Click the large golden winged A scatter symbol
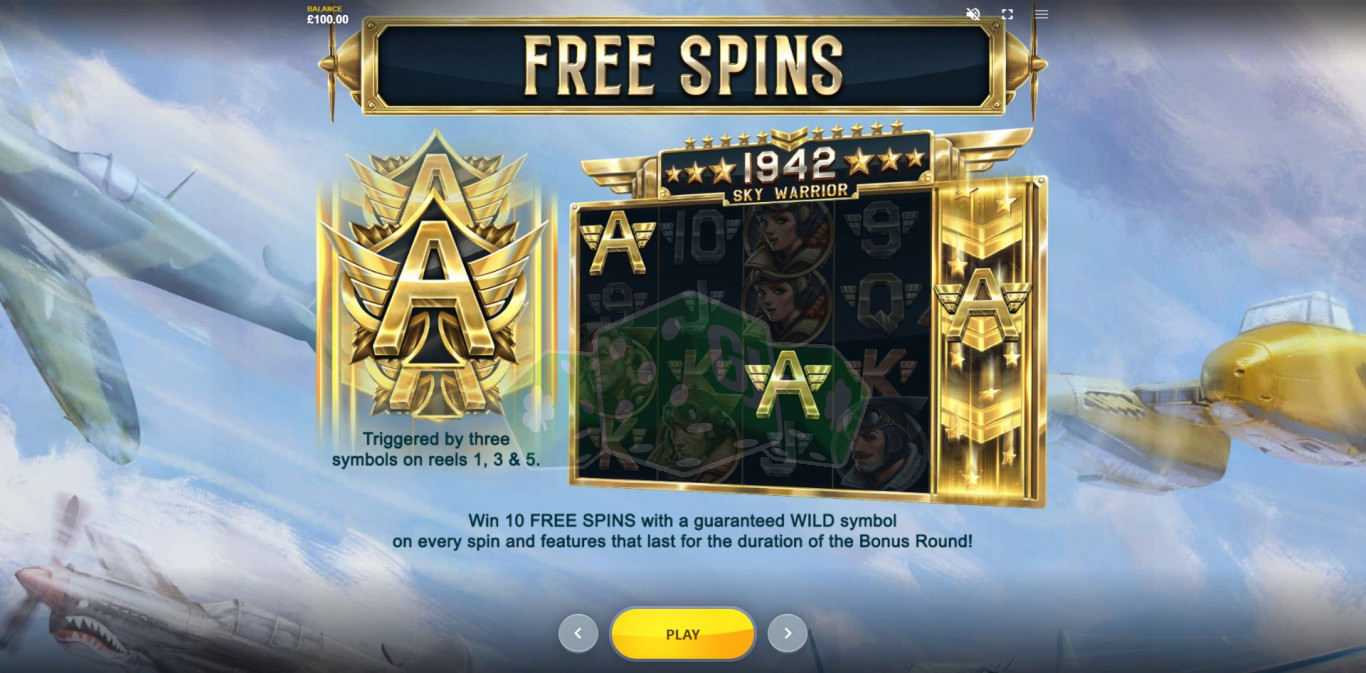 point(434,278)
